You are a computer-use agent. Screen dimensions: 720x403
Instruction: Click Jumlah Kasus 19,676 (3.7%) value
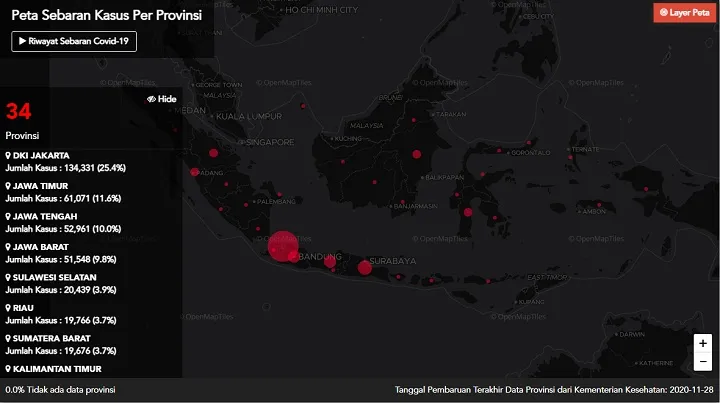[61, 351]
